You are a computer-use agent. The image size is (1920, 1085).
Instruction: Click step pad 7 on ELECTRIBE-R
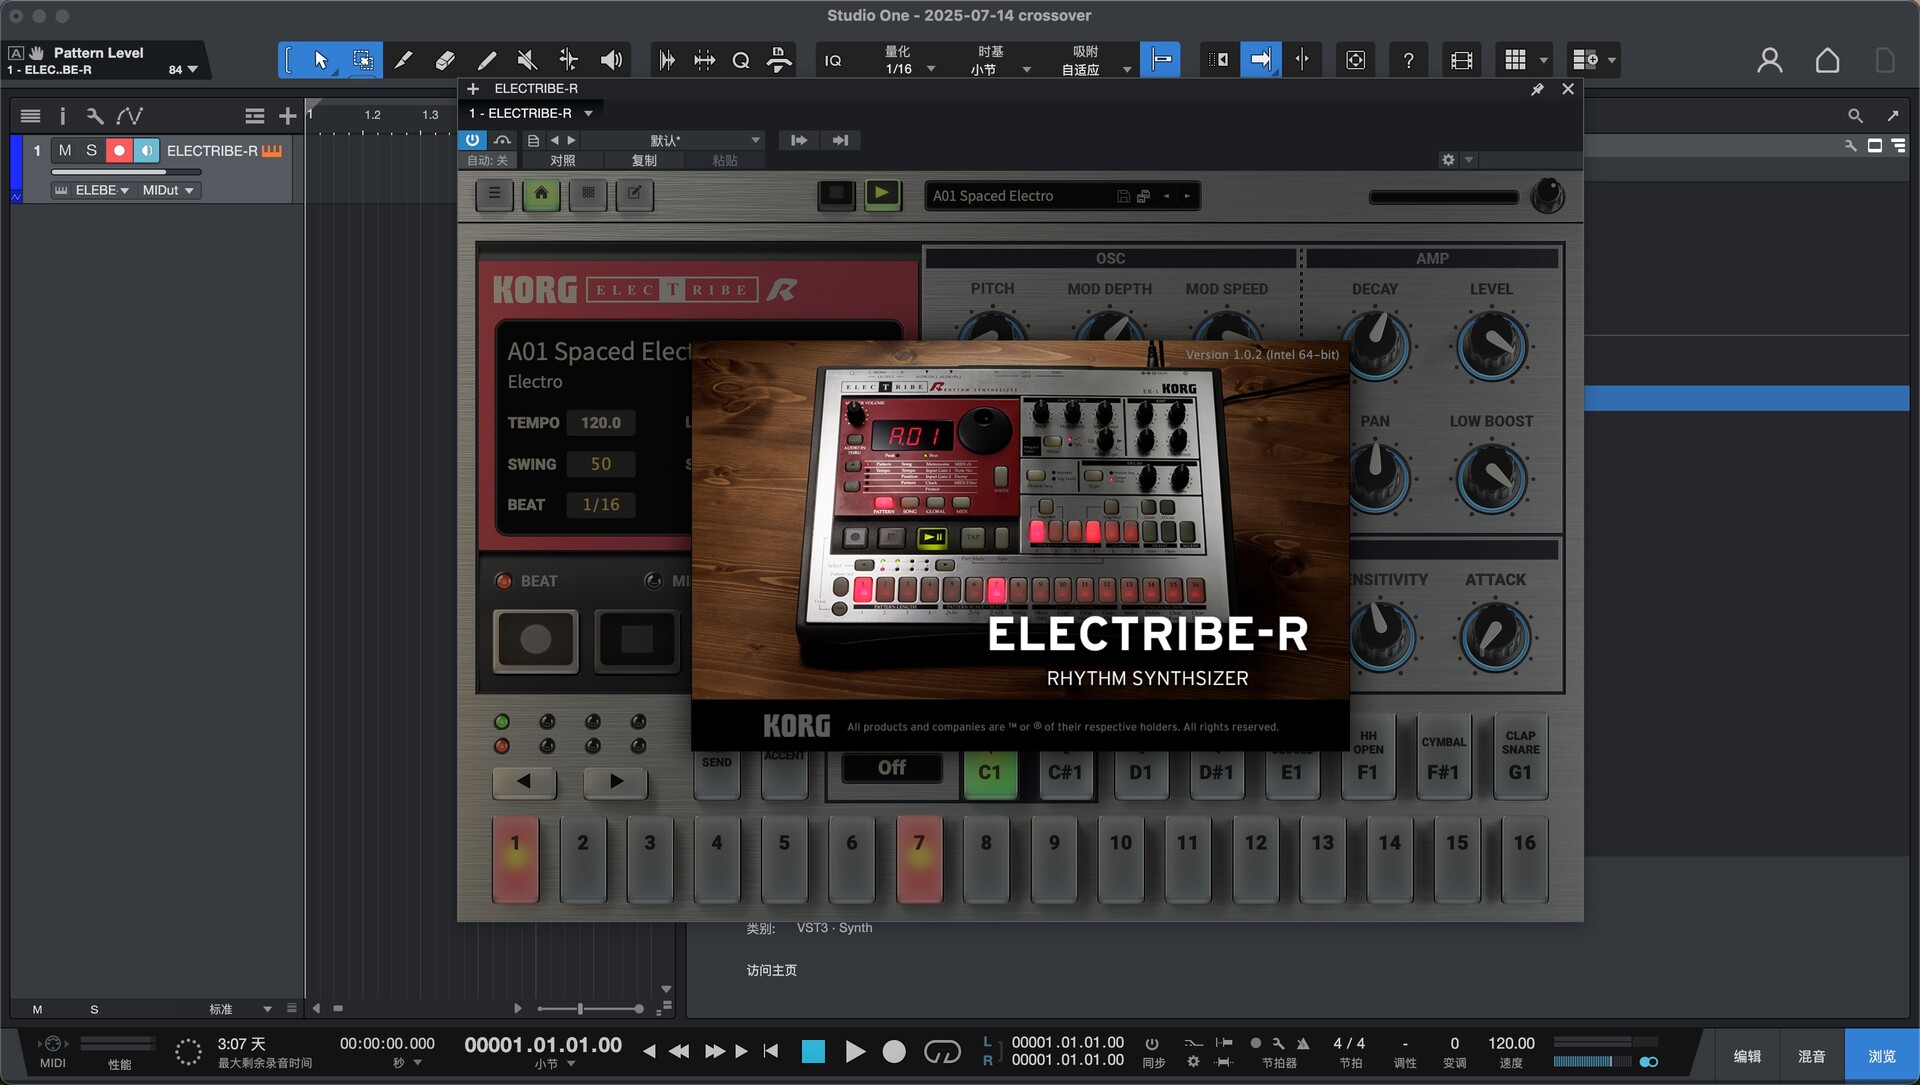[x=919, y=859]
